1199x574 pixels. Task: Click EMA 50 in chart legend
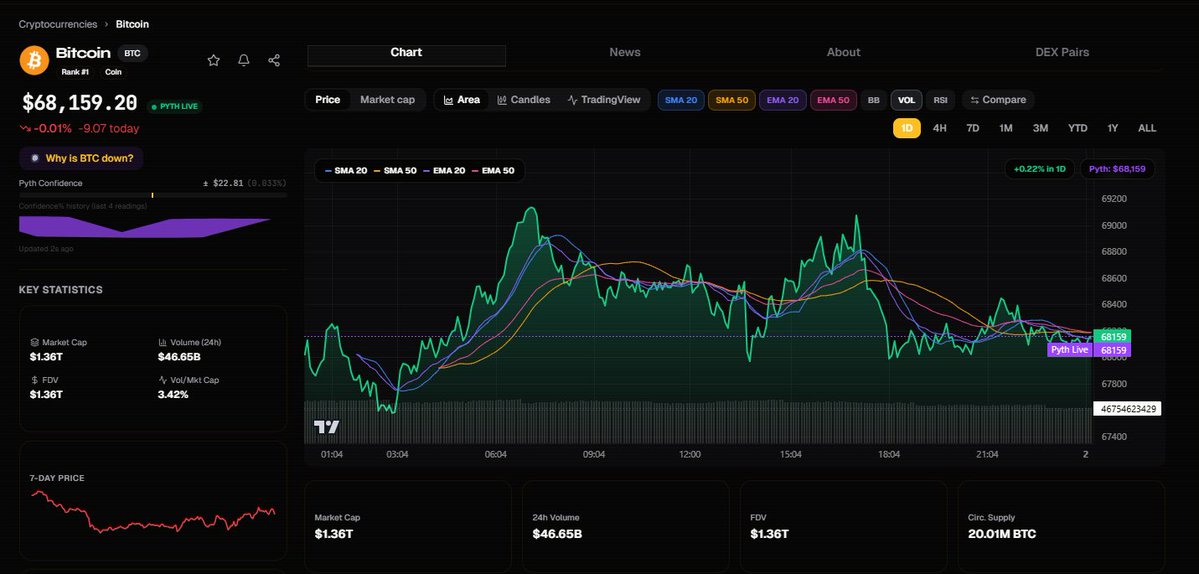click(x=493, y=170)
